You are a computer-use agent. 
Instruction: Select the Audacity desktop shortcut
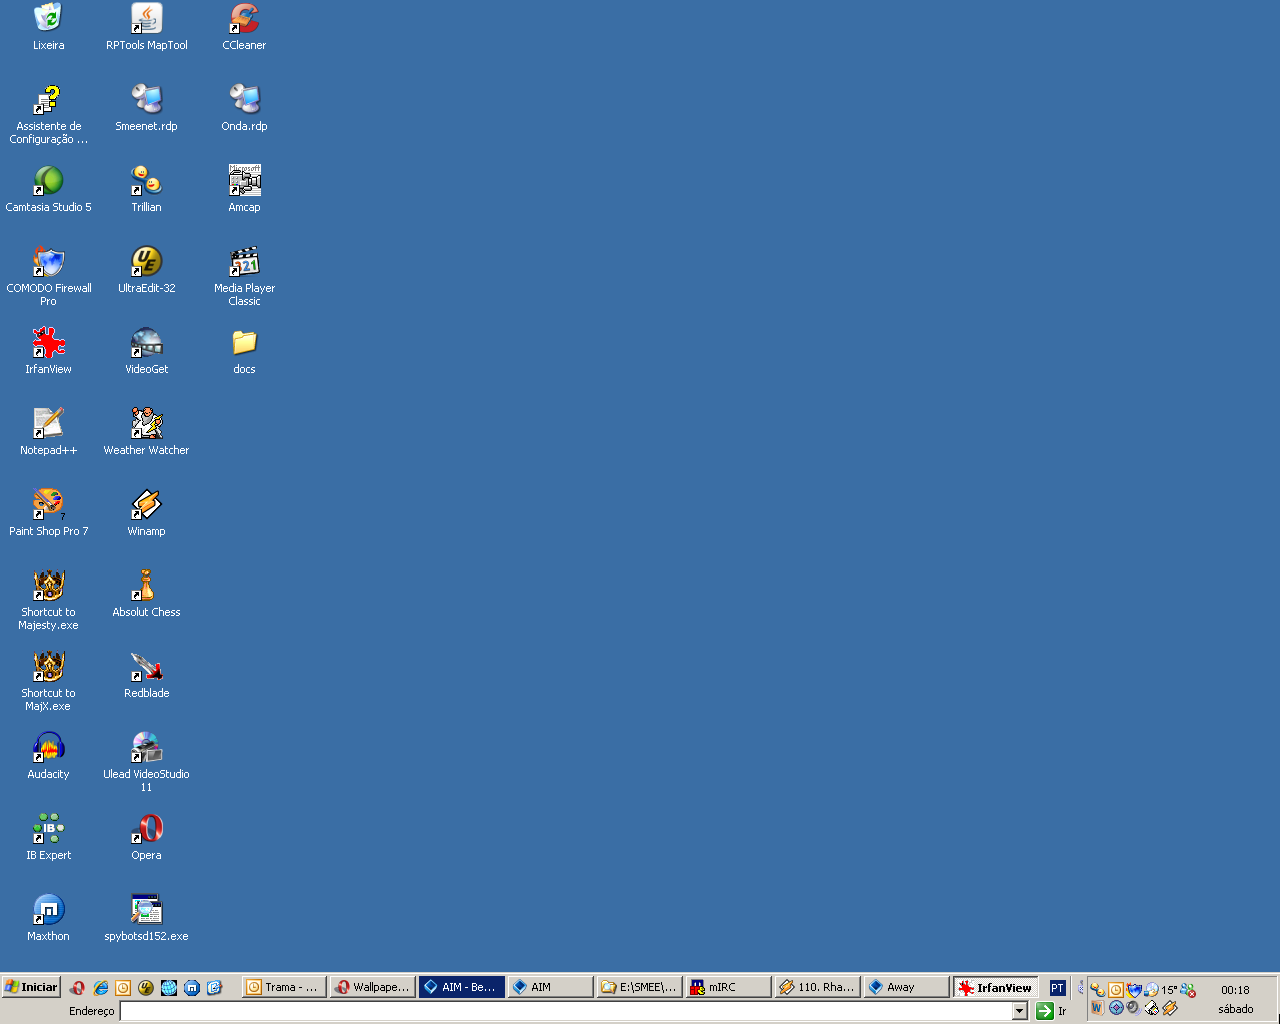click(48, 755)
